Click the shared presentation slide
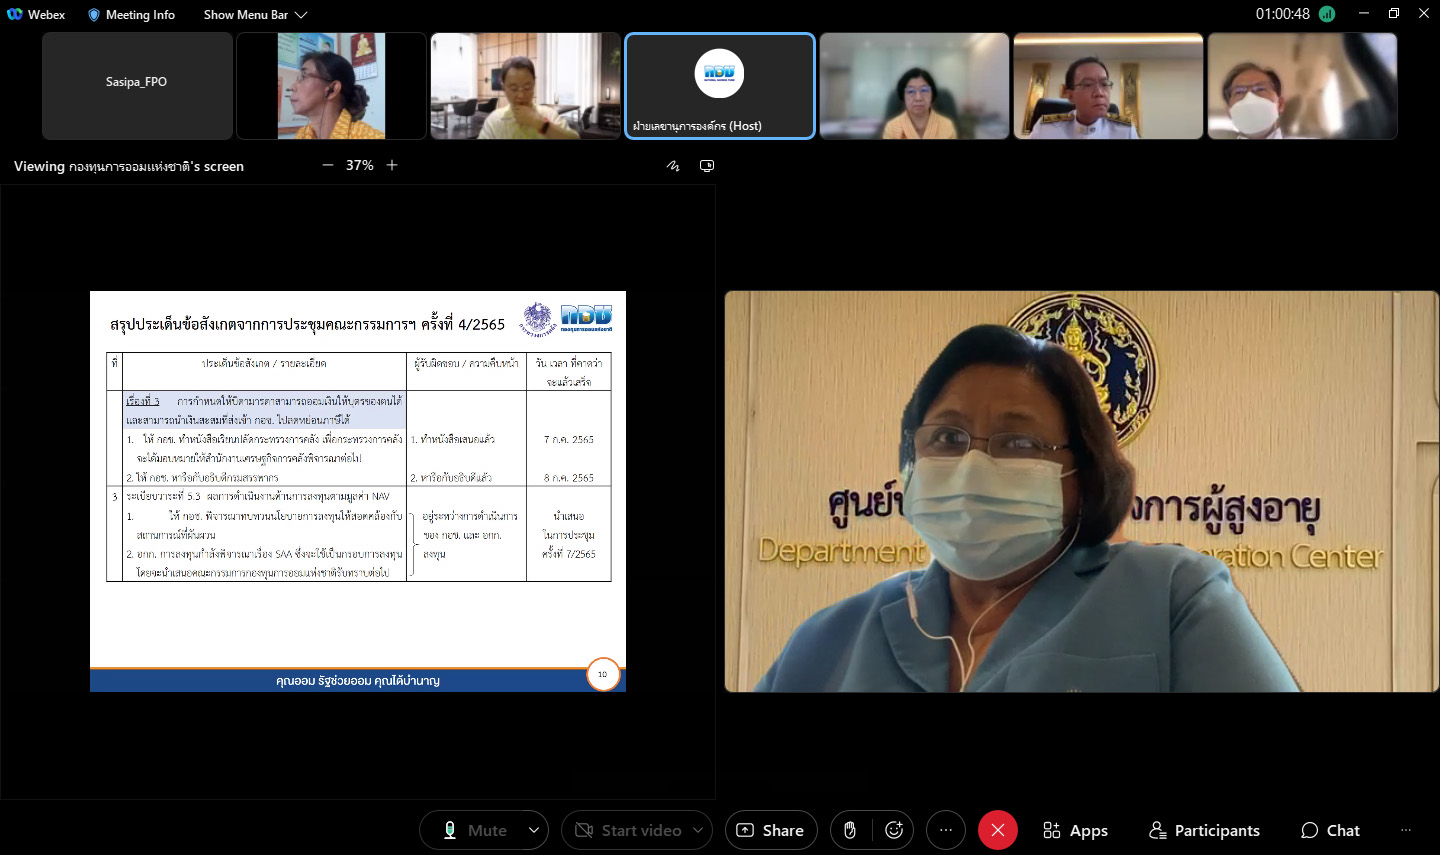 click(358, 491)
